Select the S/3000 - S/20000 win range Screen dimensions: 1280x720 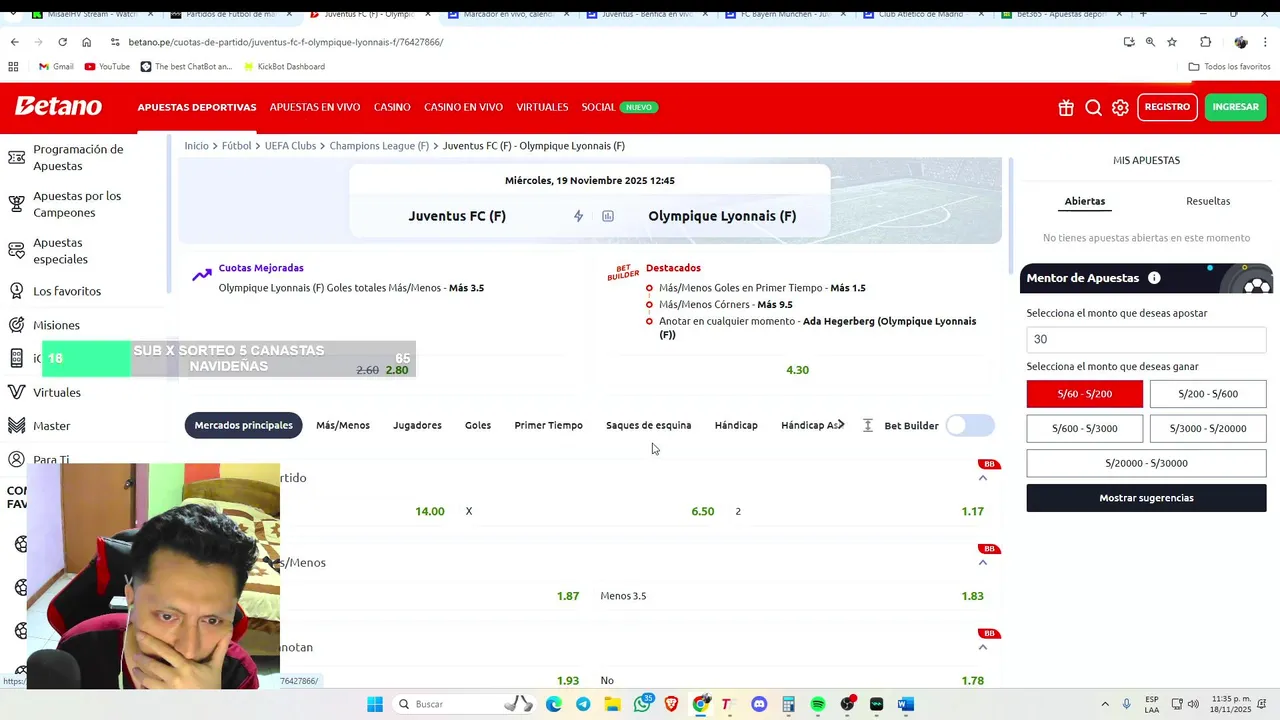pos(1208,428)
